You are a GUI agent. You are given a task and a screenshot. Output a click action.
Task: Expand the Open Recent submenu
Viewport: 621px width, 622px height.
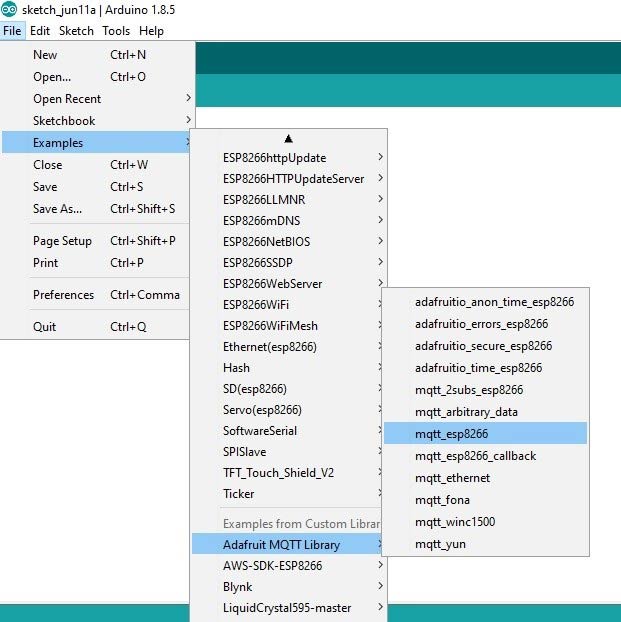coord(95,98)
